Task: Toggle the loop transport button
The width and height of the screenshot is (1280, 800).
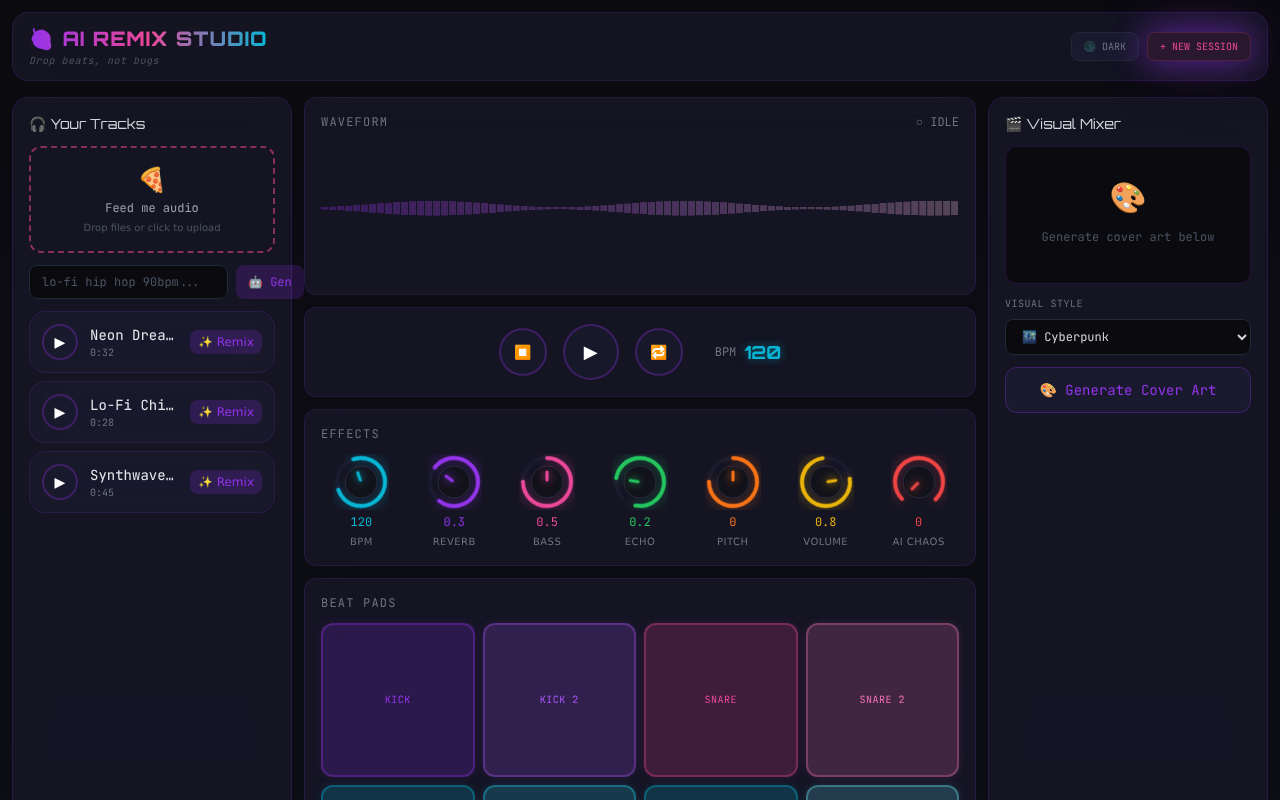Action: tap(659, 352)
